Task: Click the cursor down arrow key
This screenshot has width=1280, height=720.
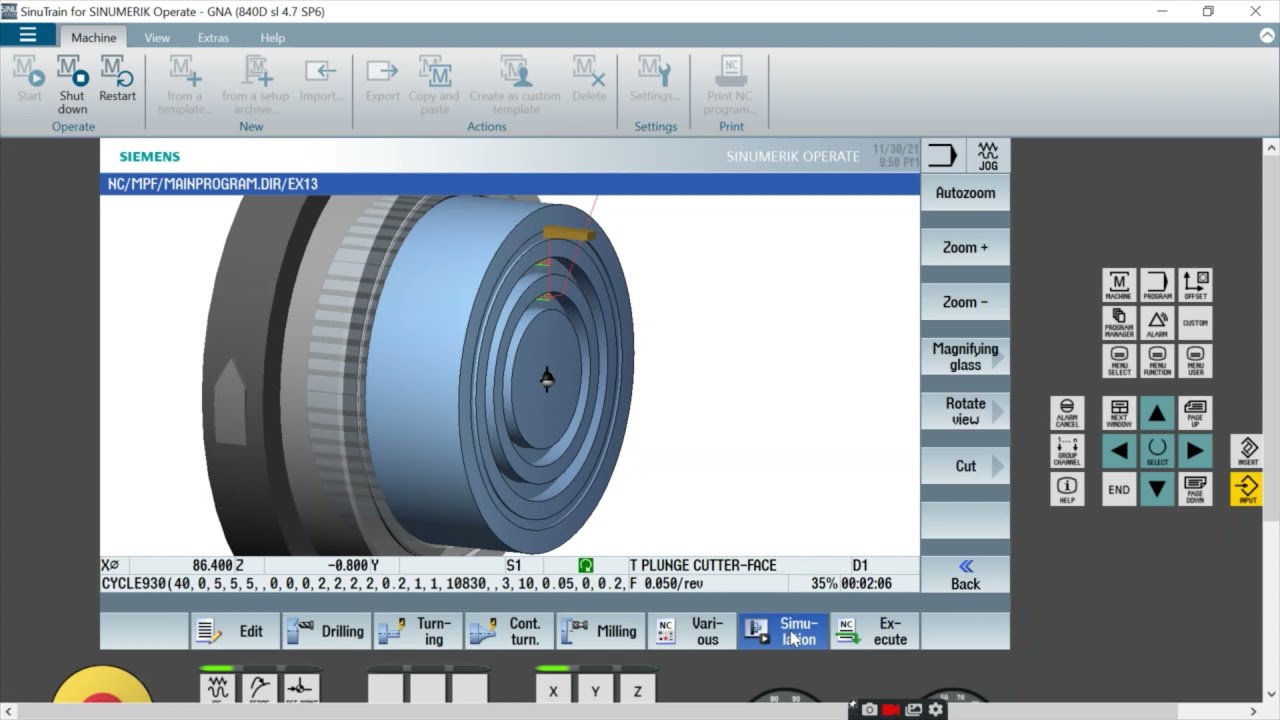Action: tap(1157, 489)
